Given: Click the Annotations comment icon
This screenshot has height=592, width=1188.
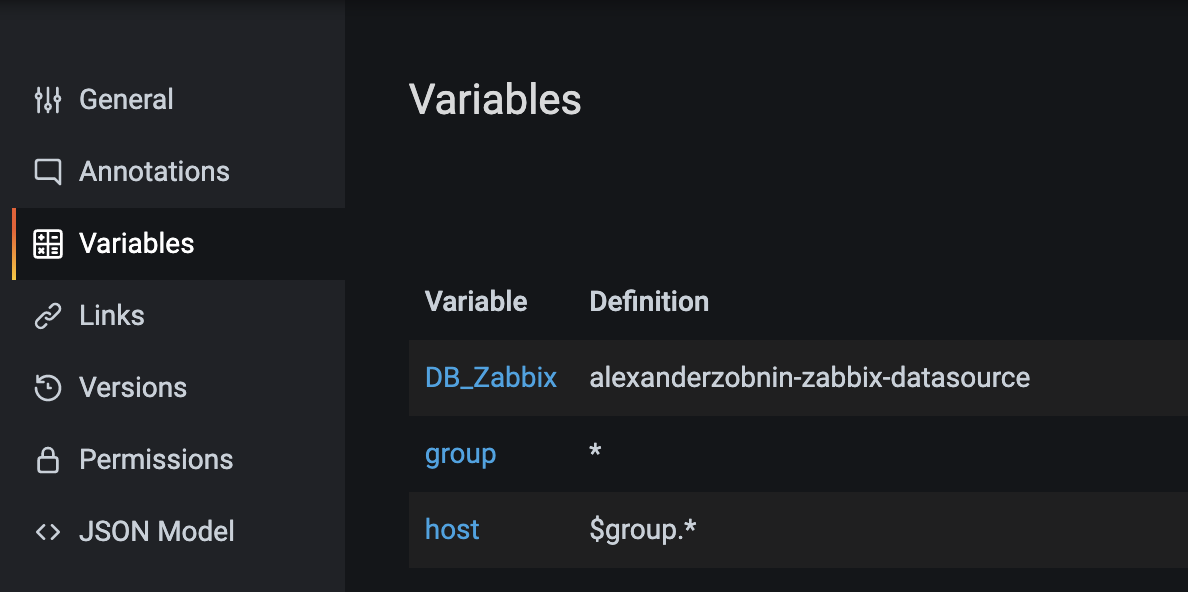Looking at the screenshot, I should click(48, 171).
